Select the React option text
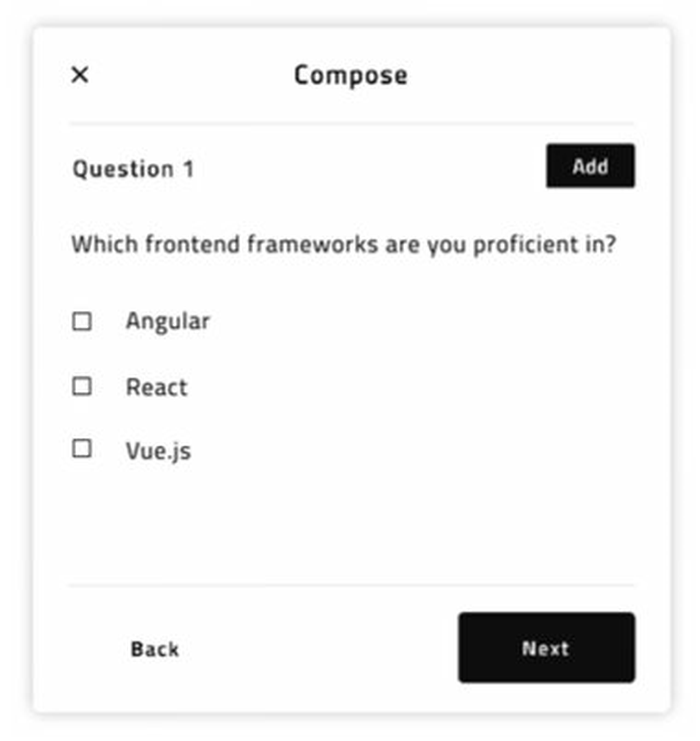700x741 pixels. [x=156, y=387]
